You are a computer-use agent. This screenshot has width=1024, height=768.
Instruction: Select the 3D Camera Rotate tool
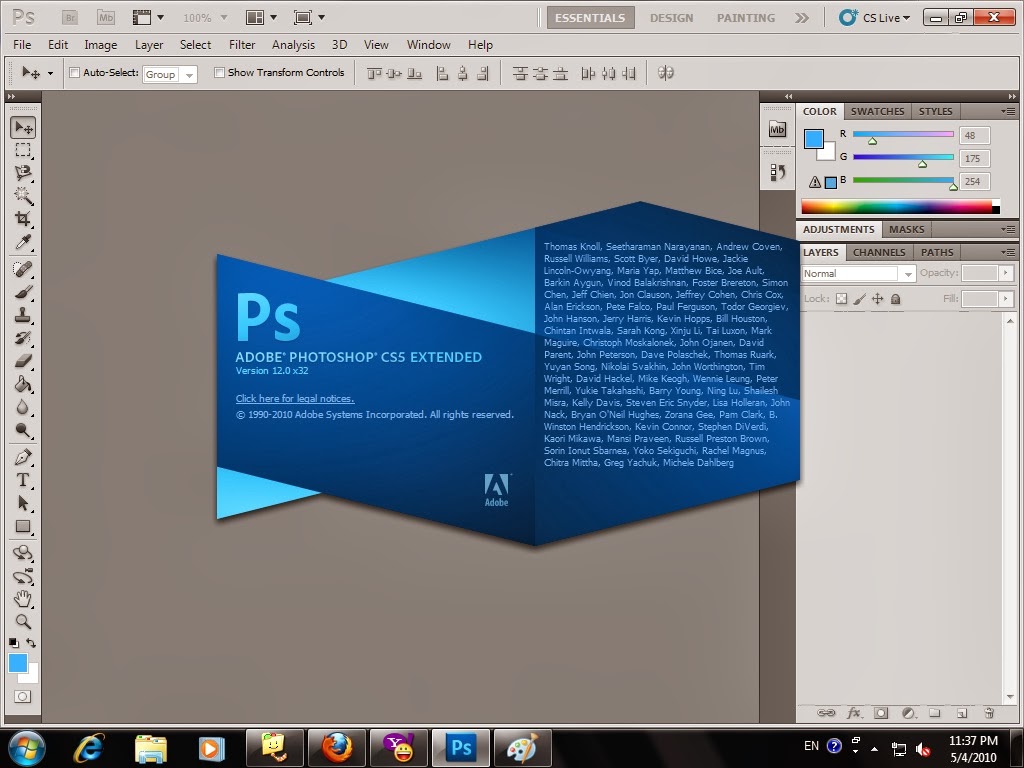23,576
